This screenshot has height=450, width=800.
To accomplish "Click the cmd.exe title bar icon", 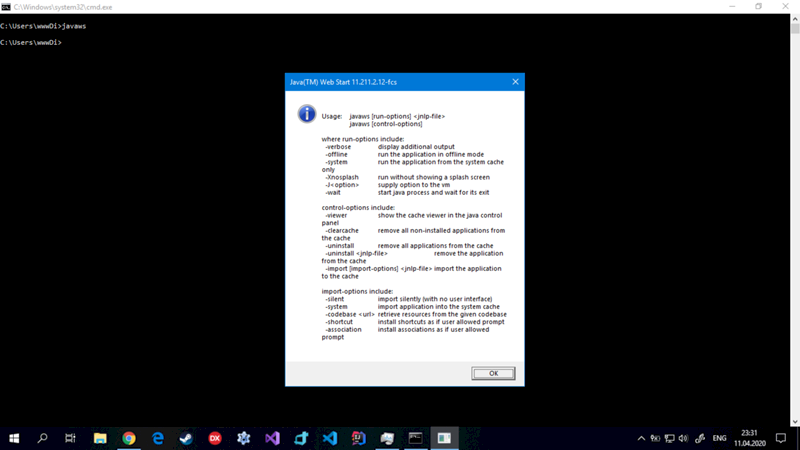I will (6, 7).
